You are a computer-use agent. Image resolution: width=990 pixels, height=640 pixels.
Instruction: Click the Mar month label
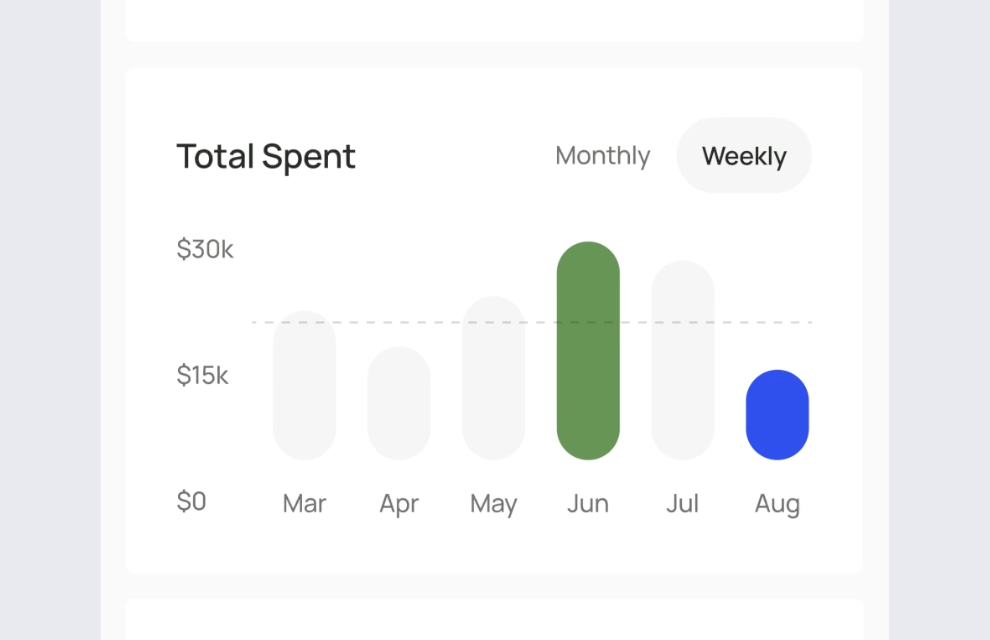tap(304, 503)
